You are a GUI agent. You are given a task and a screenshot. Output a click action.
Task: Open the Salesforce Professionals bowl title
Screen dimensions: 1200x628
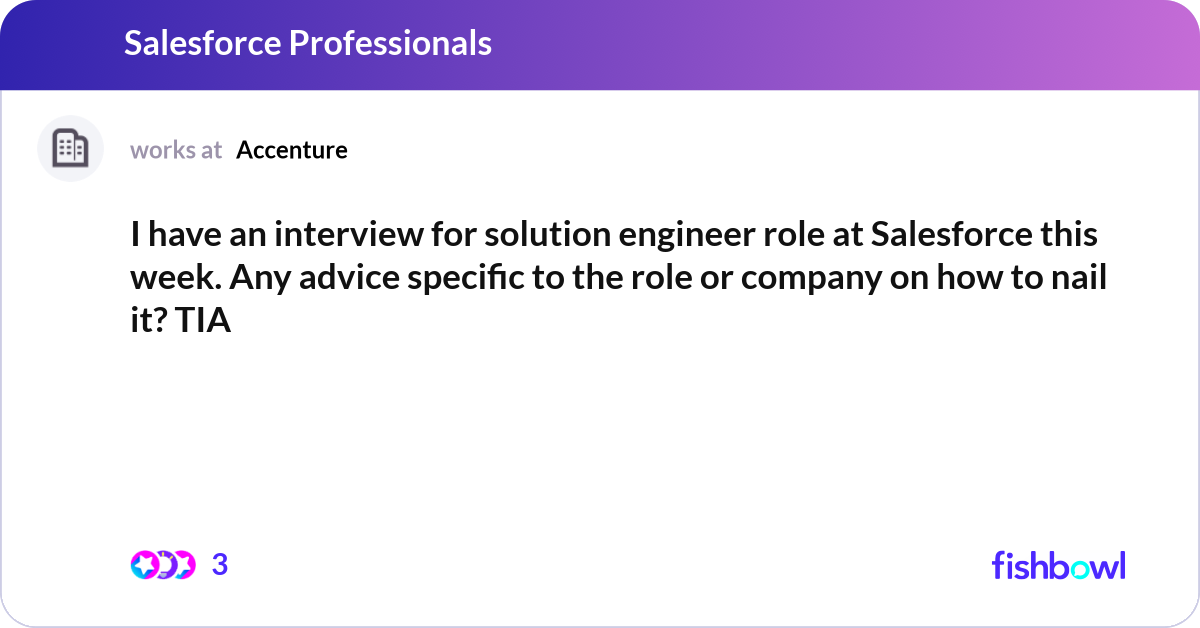(307, 43)
